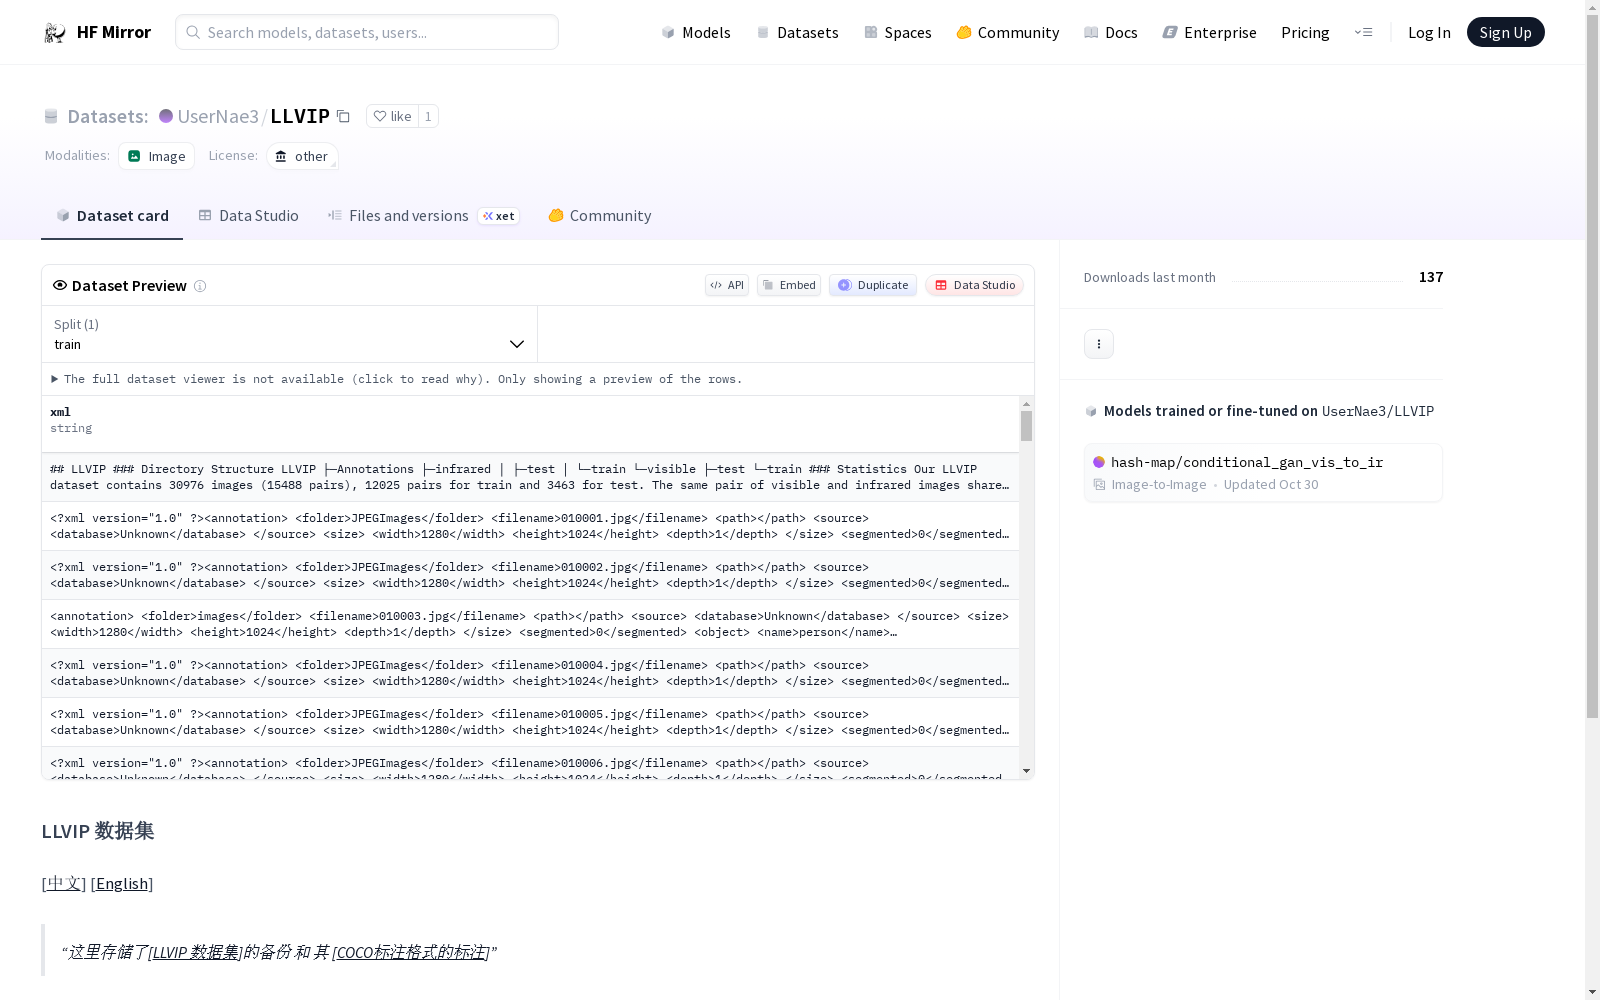Image resolution: width=1600 pixels, height=1000 pixels.
Task: Select the row with filename 010005.jpg
Action: [530, 722]
